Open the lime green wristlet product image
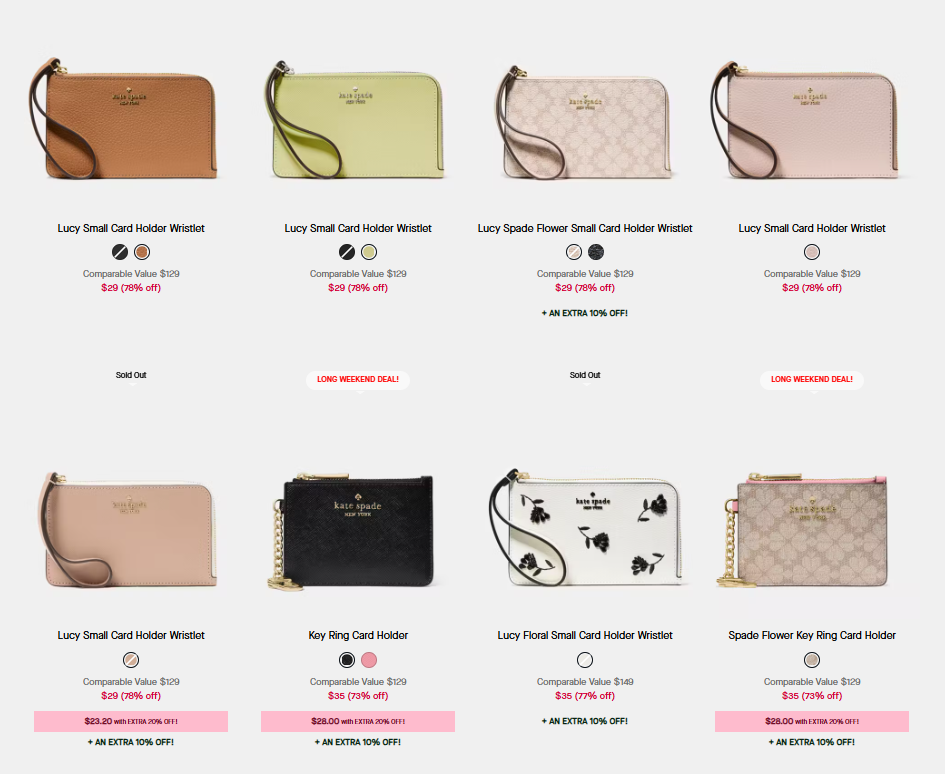Image resolution: width=945 pixels, height=774 pixels. pos(356,119)
